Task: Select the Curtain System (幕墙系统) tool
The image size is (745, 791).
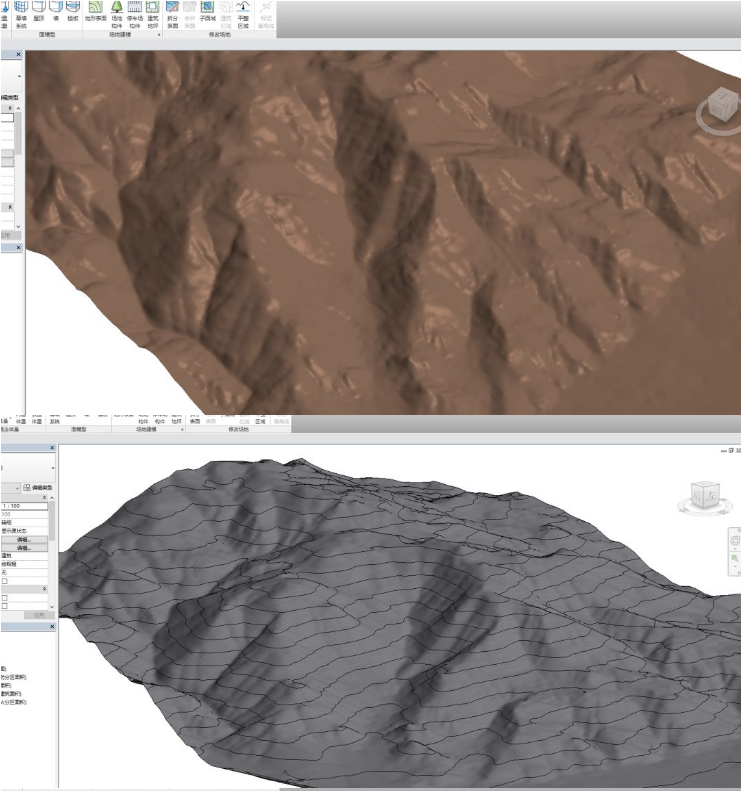Action: (x=21, y=14)
